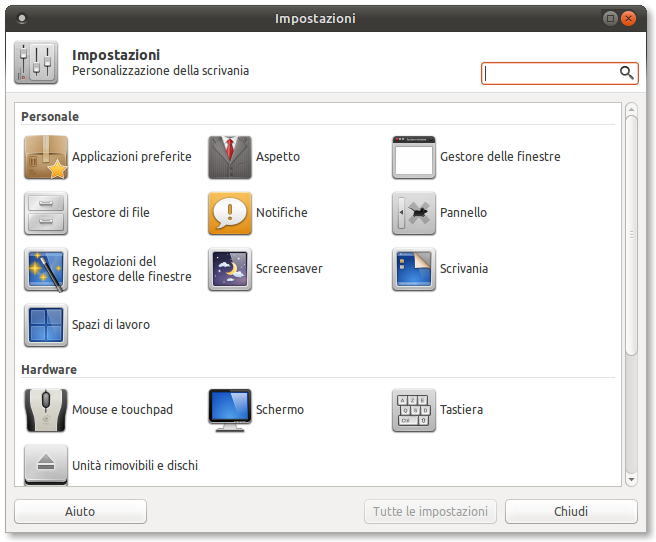Open the Gestore di file cabinet icon
Image resolution: width=656 pixels, height=542 pixels.
click(x=46, y=213)
